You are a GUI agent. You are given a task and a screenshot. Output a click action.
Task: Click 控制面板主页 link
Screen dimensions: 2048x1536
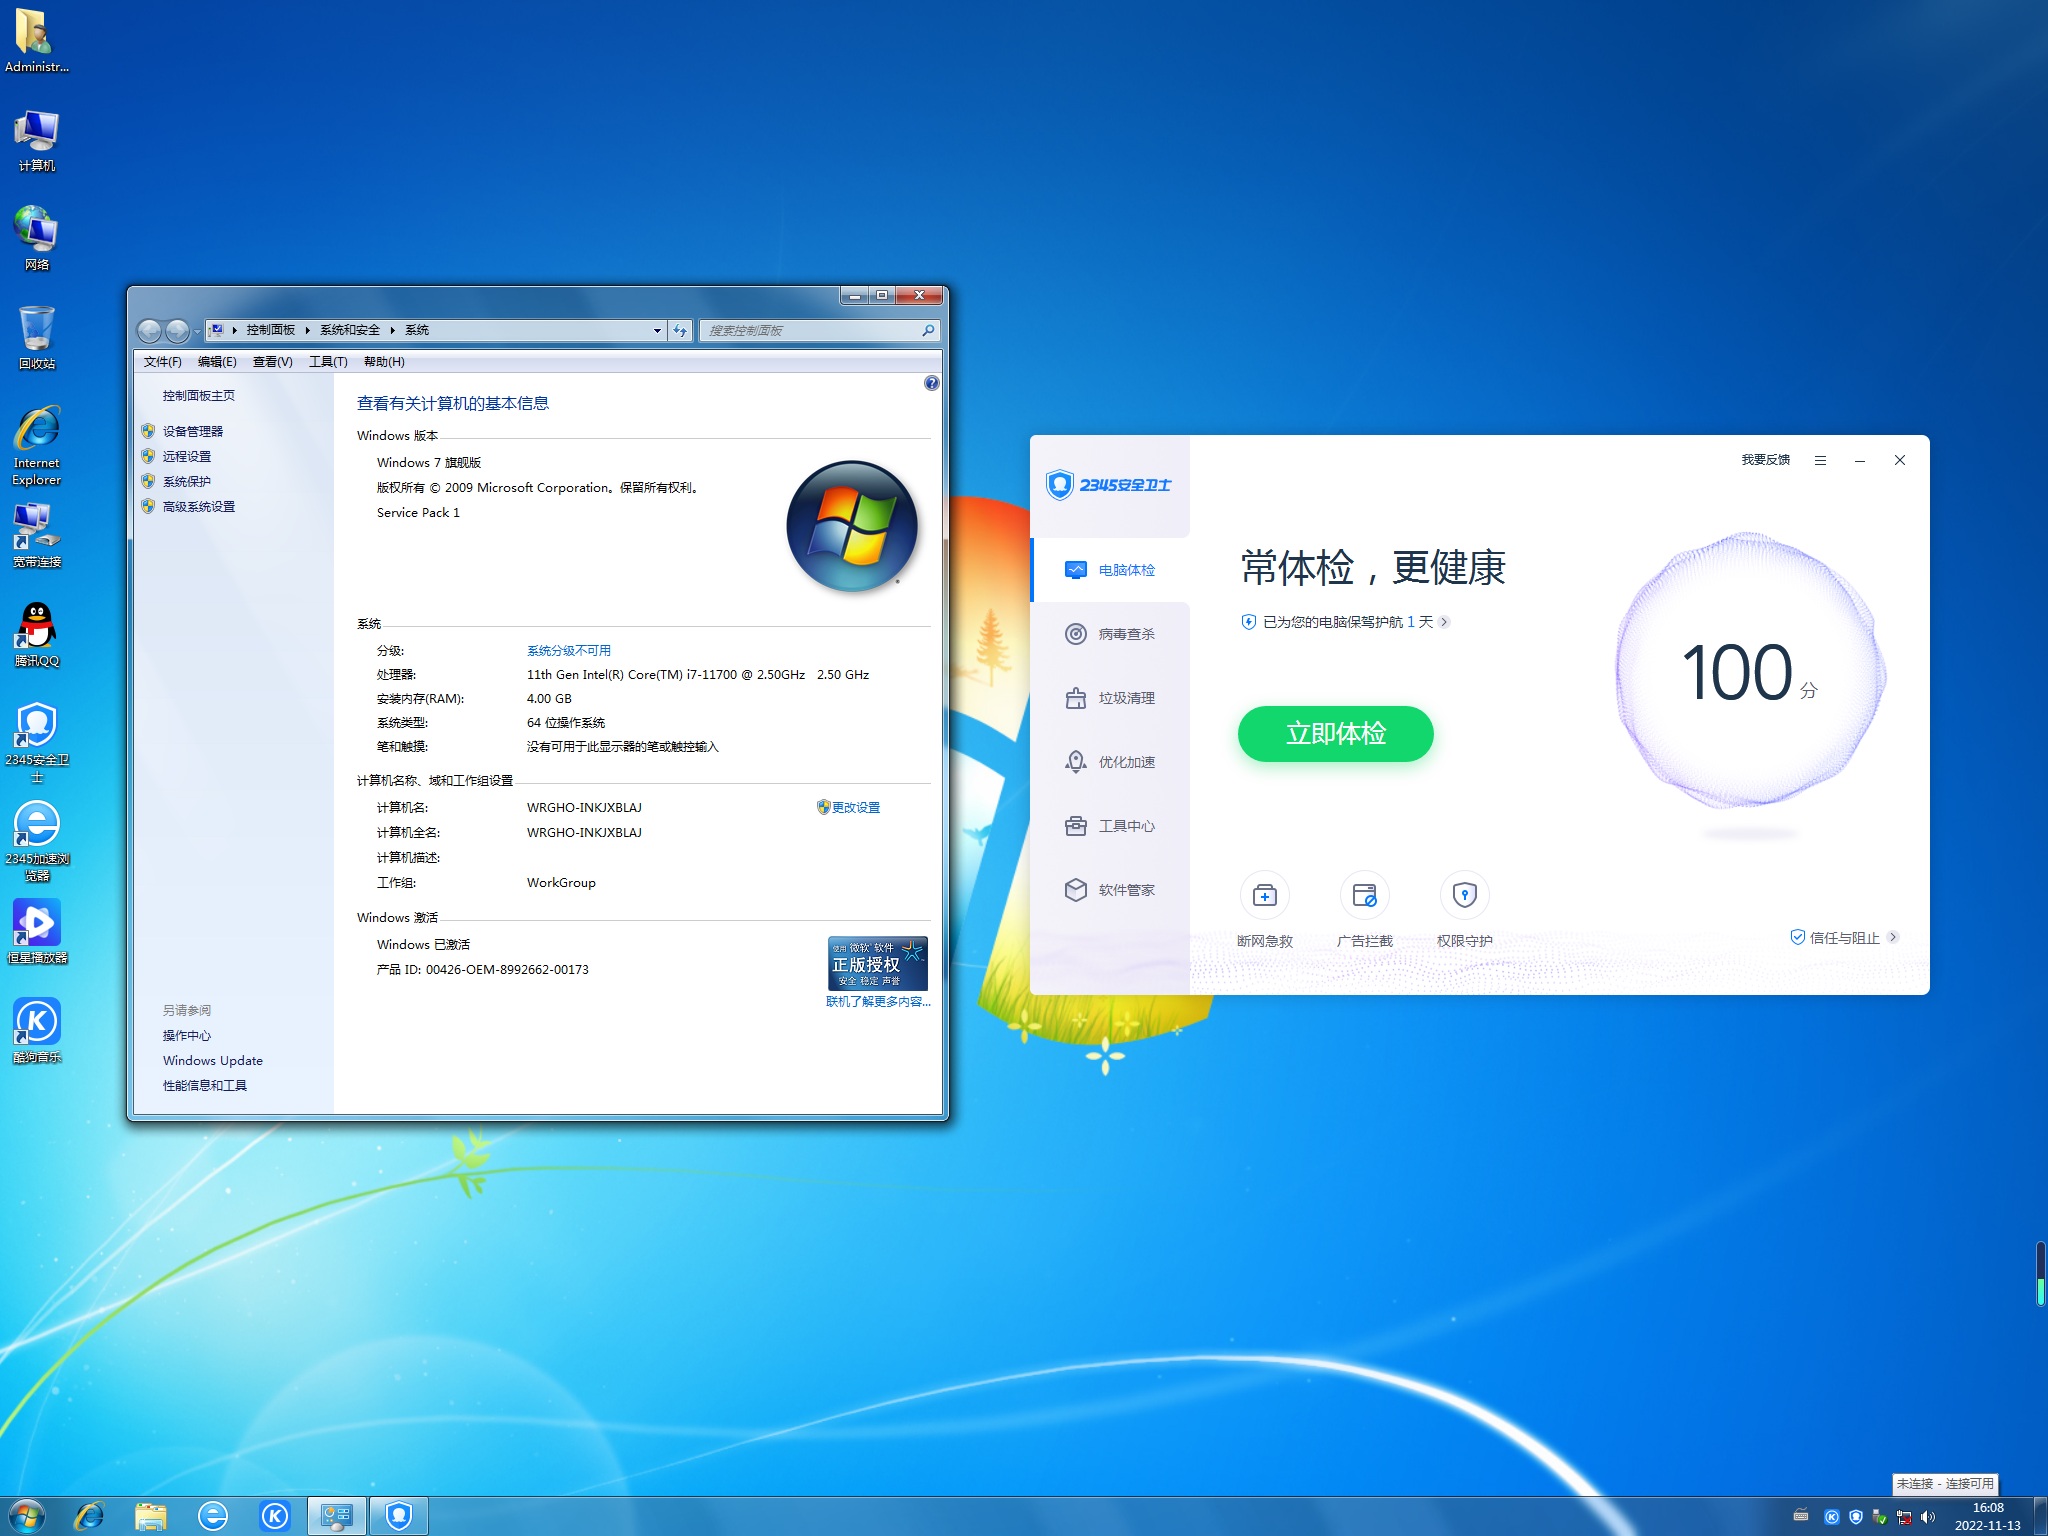click(x=199, y=395)
